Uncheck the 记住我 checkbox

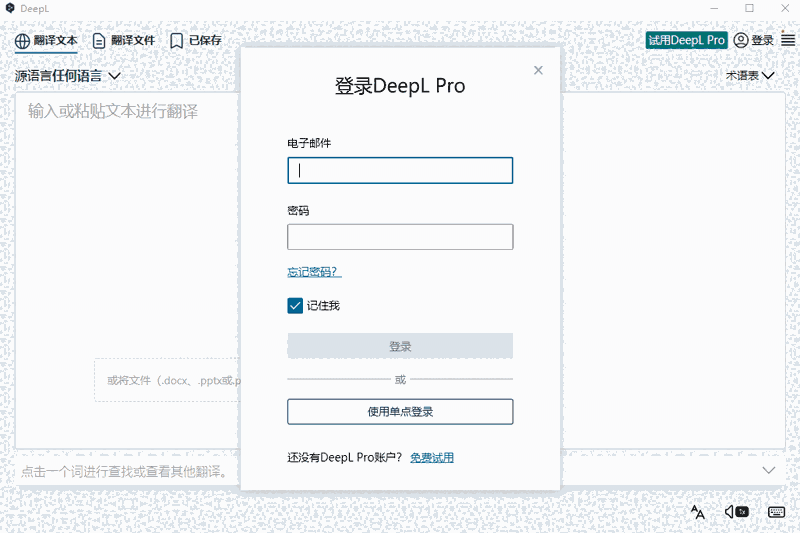(295, 306)
